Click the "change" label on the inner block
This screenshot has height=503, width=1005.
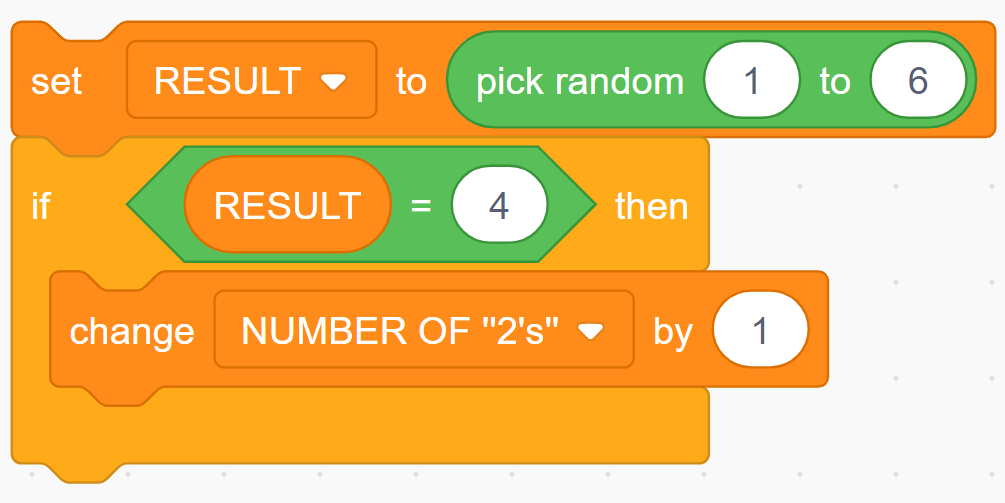tap(132, 330)
